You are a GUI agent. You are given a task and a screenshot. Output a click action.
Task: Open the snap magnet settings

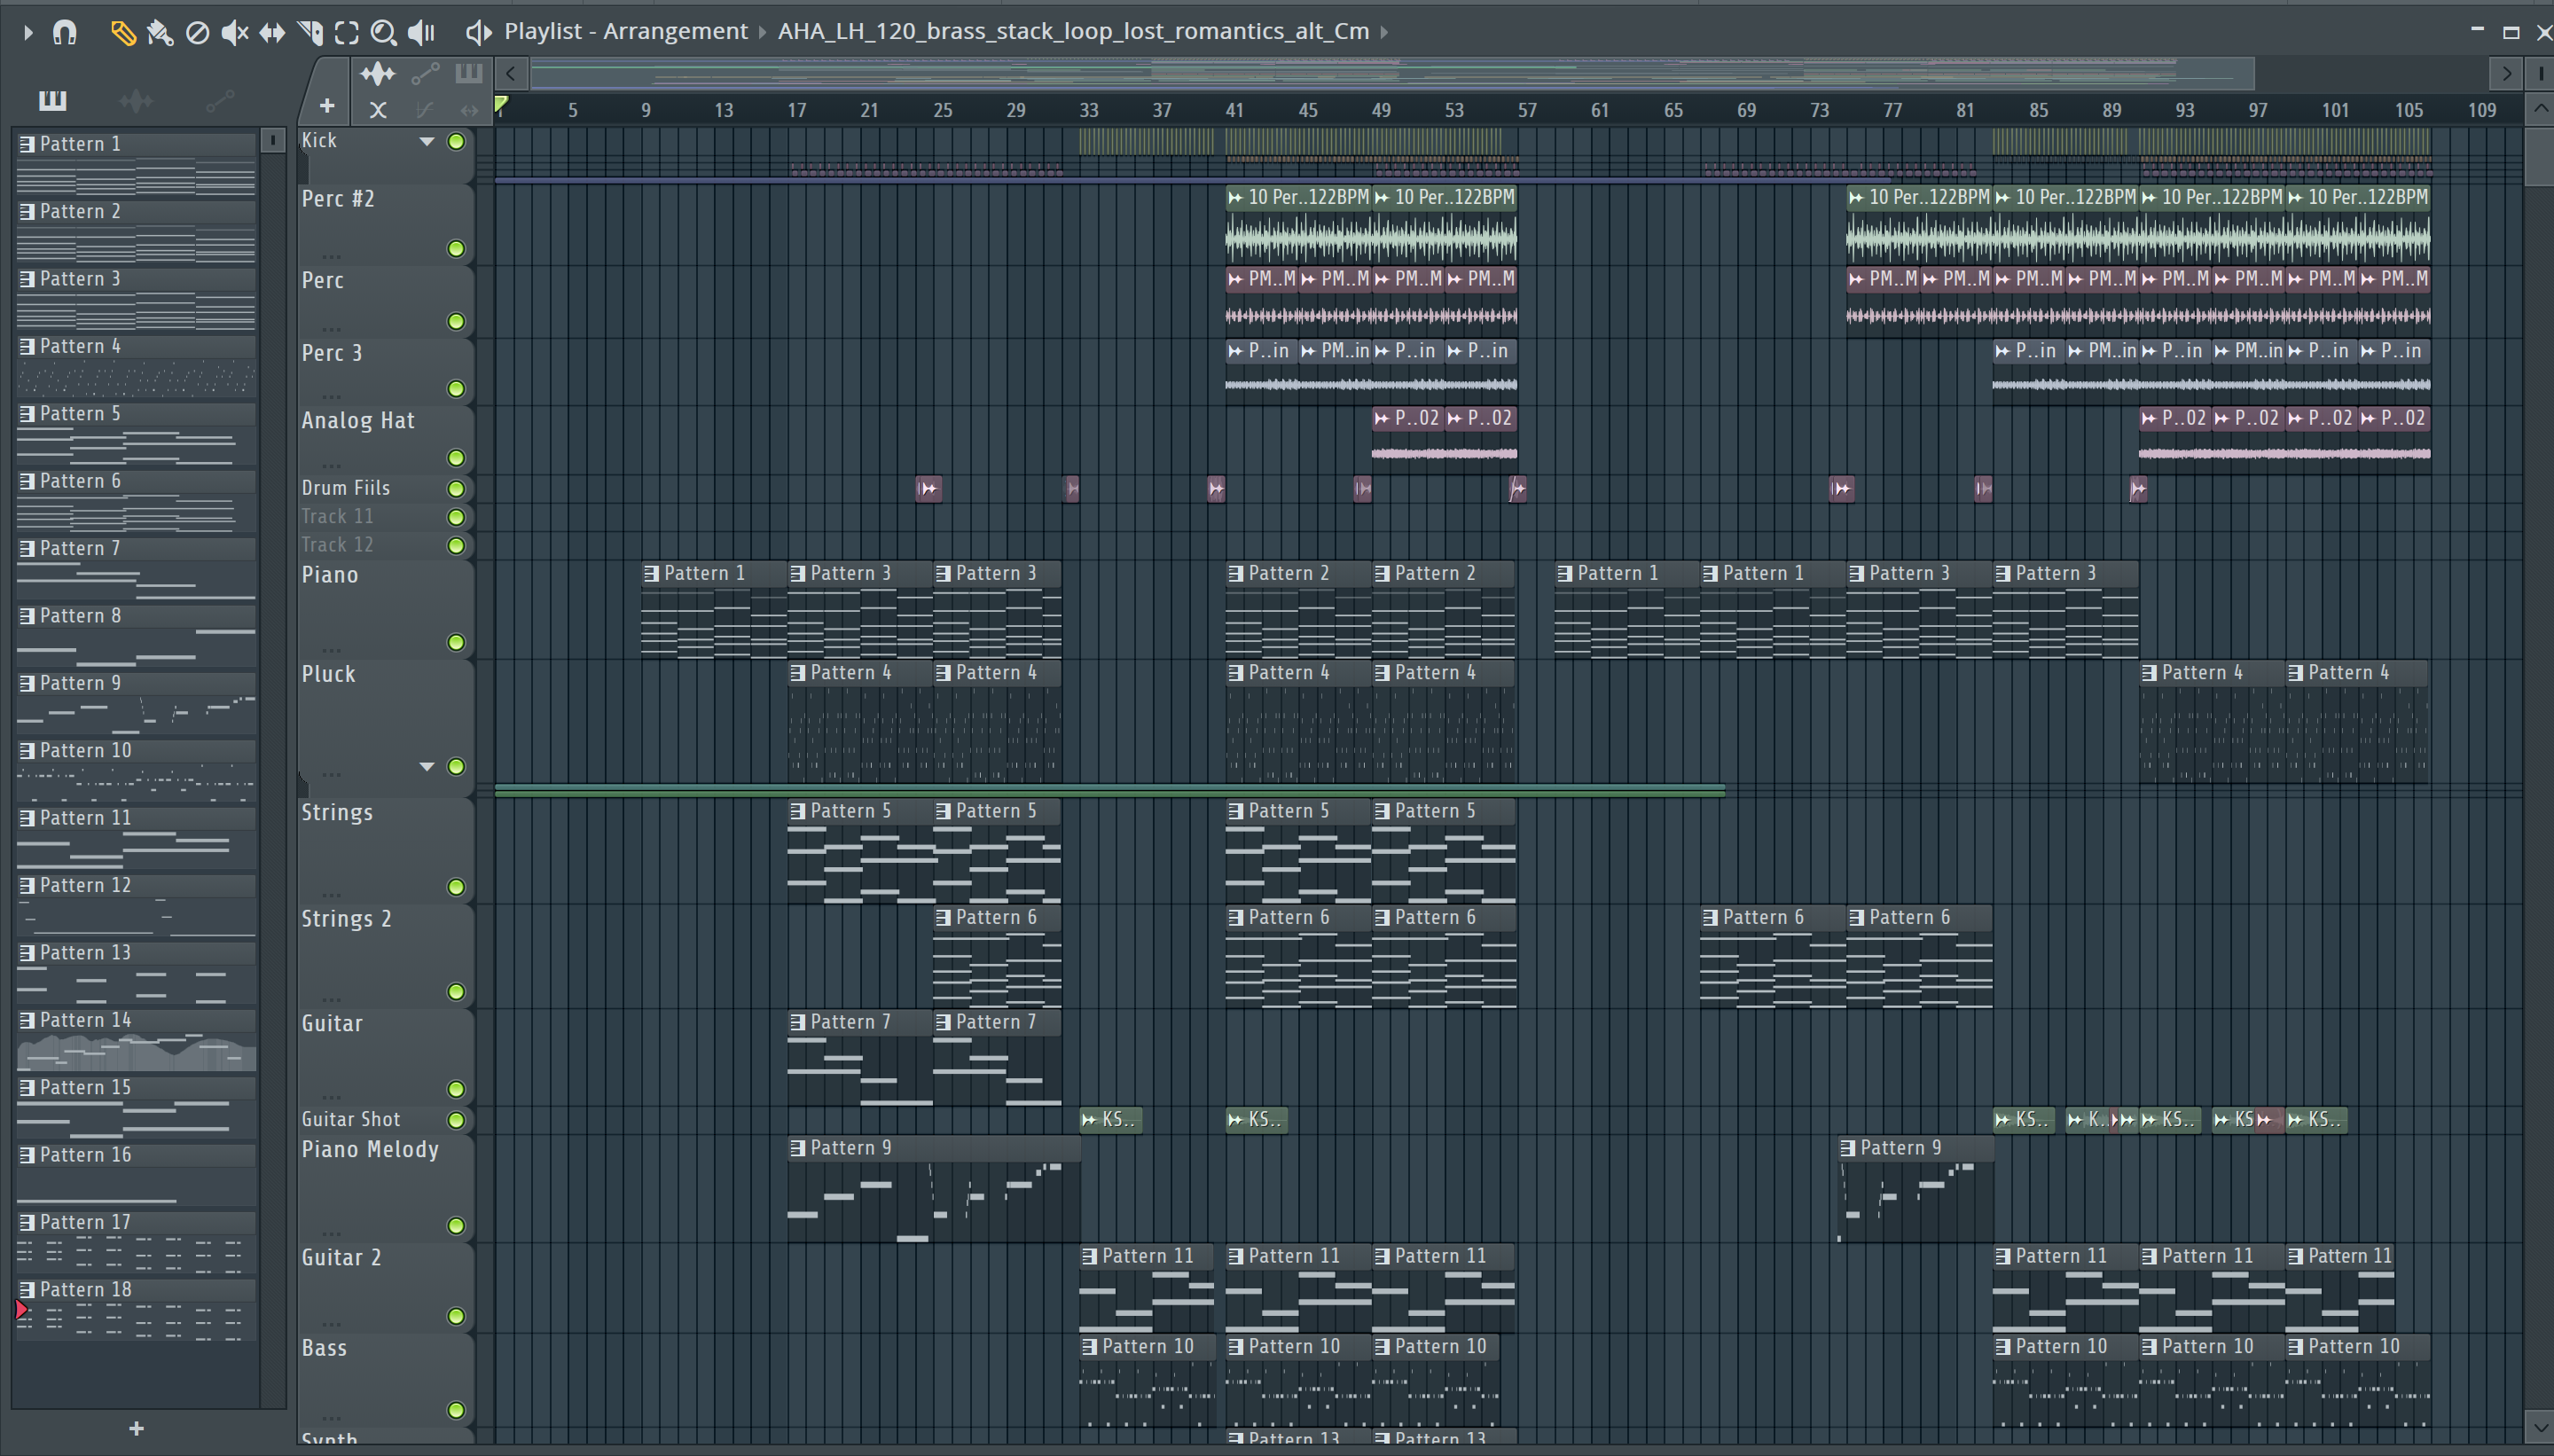[x=64, y=33]
